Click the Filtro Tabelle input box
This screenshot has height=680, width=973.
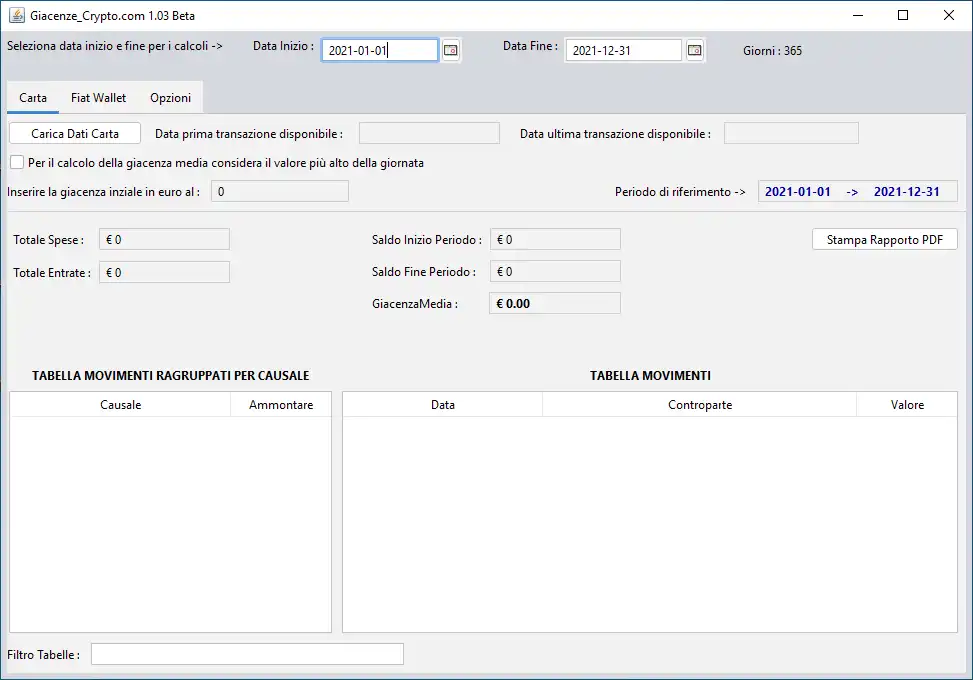(246, 653)
